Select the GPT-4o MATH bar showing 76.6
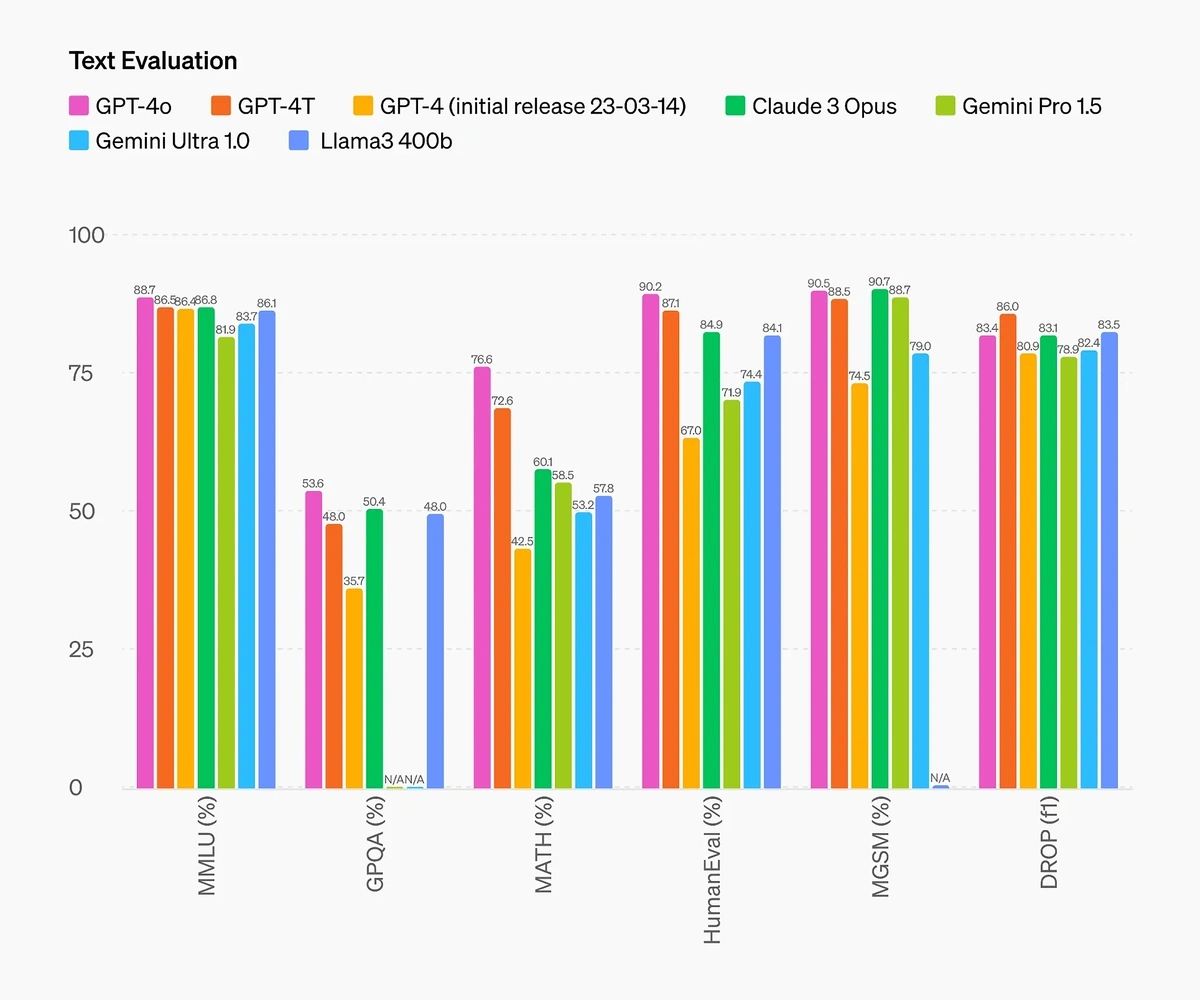Screen dimensions: 1200x1000 point(482,577)
